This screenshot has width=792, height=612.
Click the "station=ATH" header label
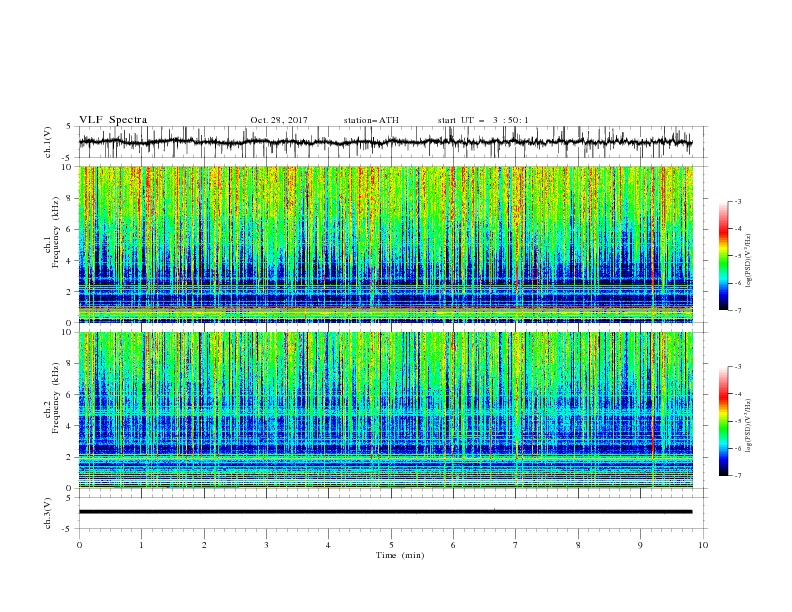pos(371,120)
